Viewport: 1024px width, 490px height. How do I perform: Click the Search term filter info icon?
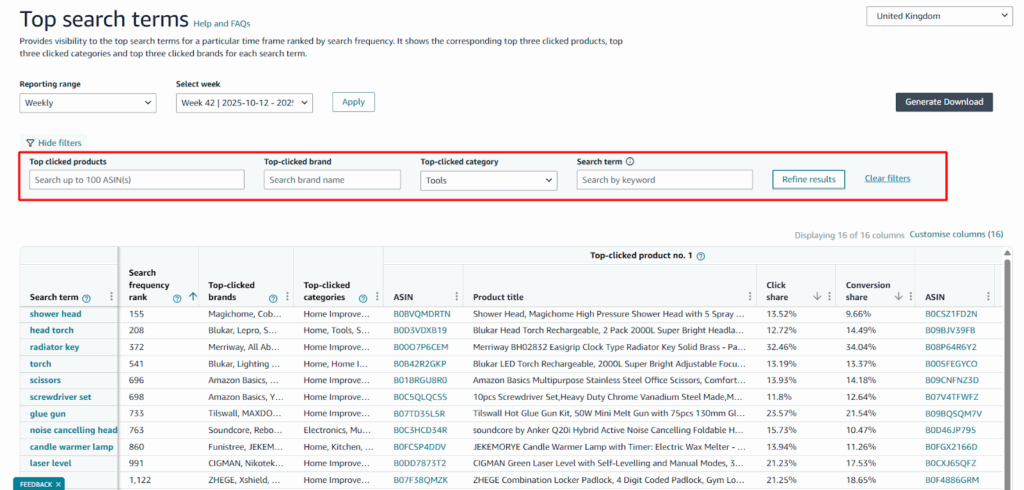point(630,161)
